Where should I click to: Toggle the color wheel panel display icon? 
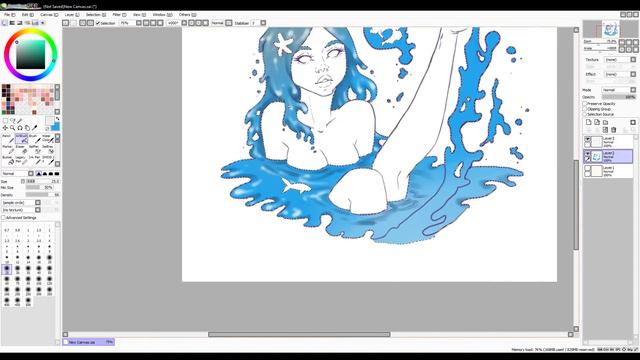tap(4, 23)
